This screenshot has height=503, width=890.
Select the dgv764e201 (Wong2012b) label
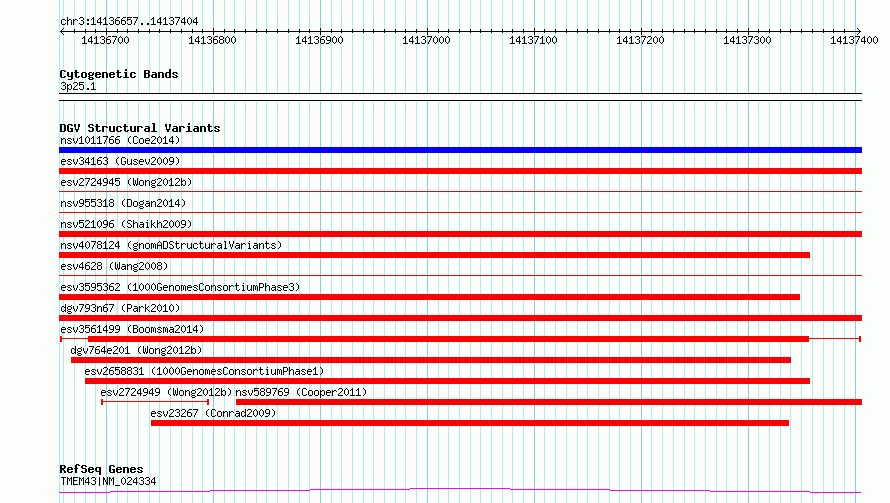pyautogui.click(x=136, y=350)
